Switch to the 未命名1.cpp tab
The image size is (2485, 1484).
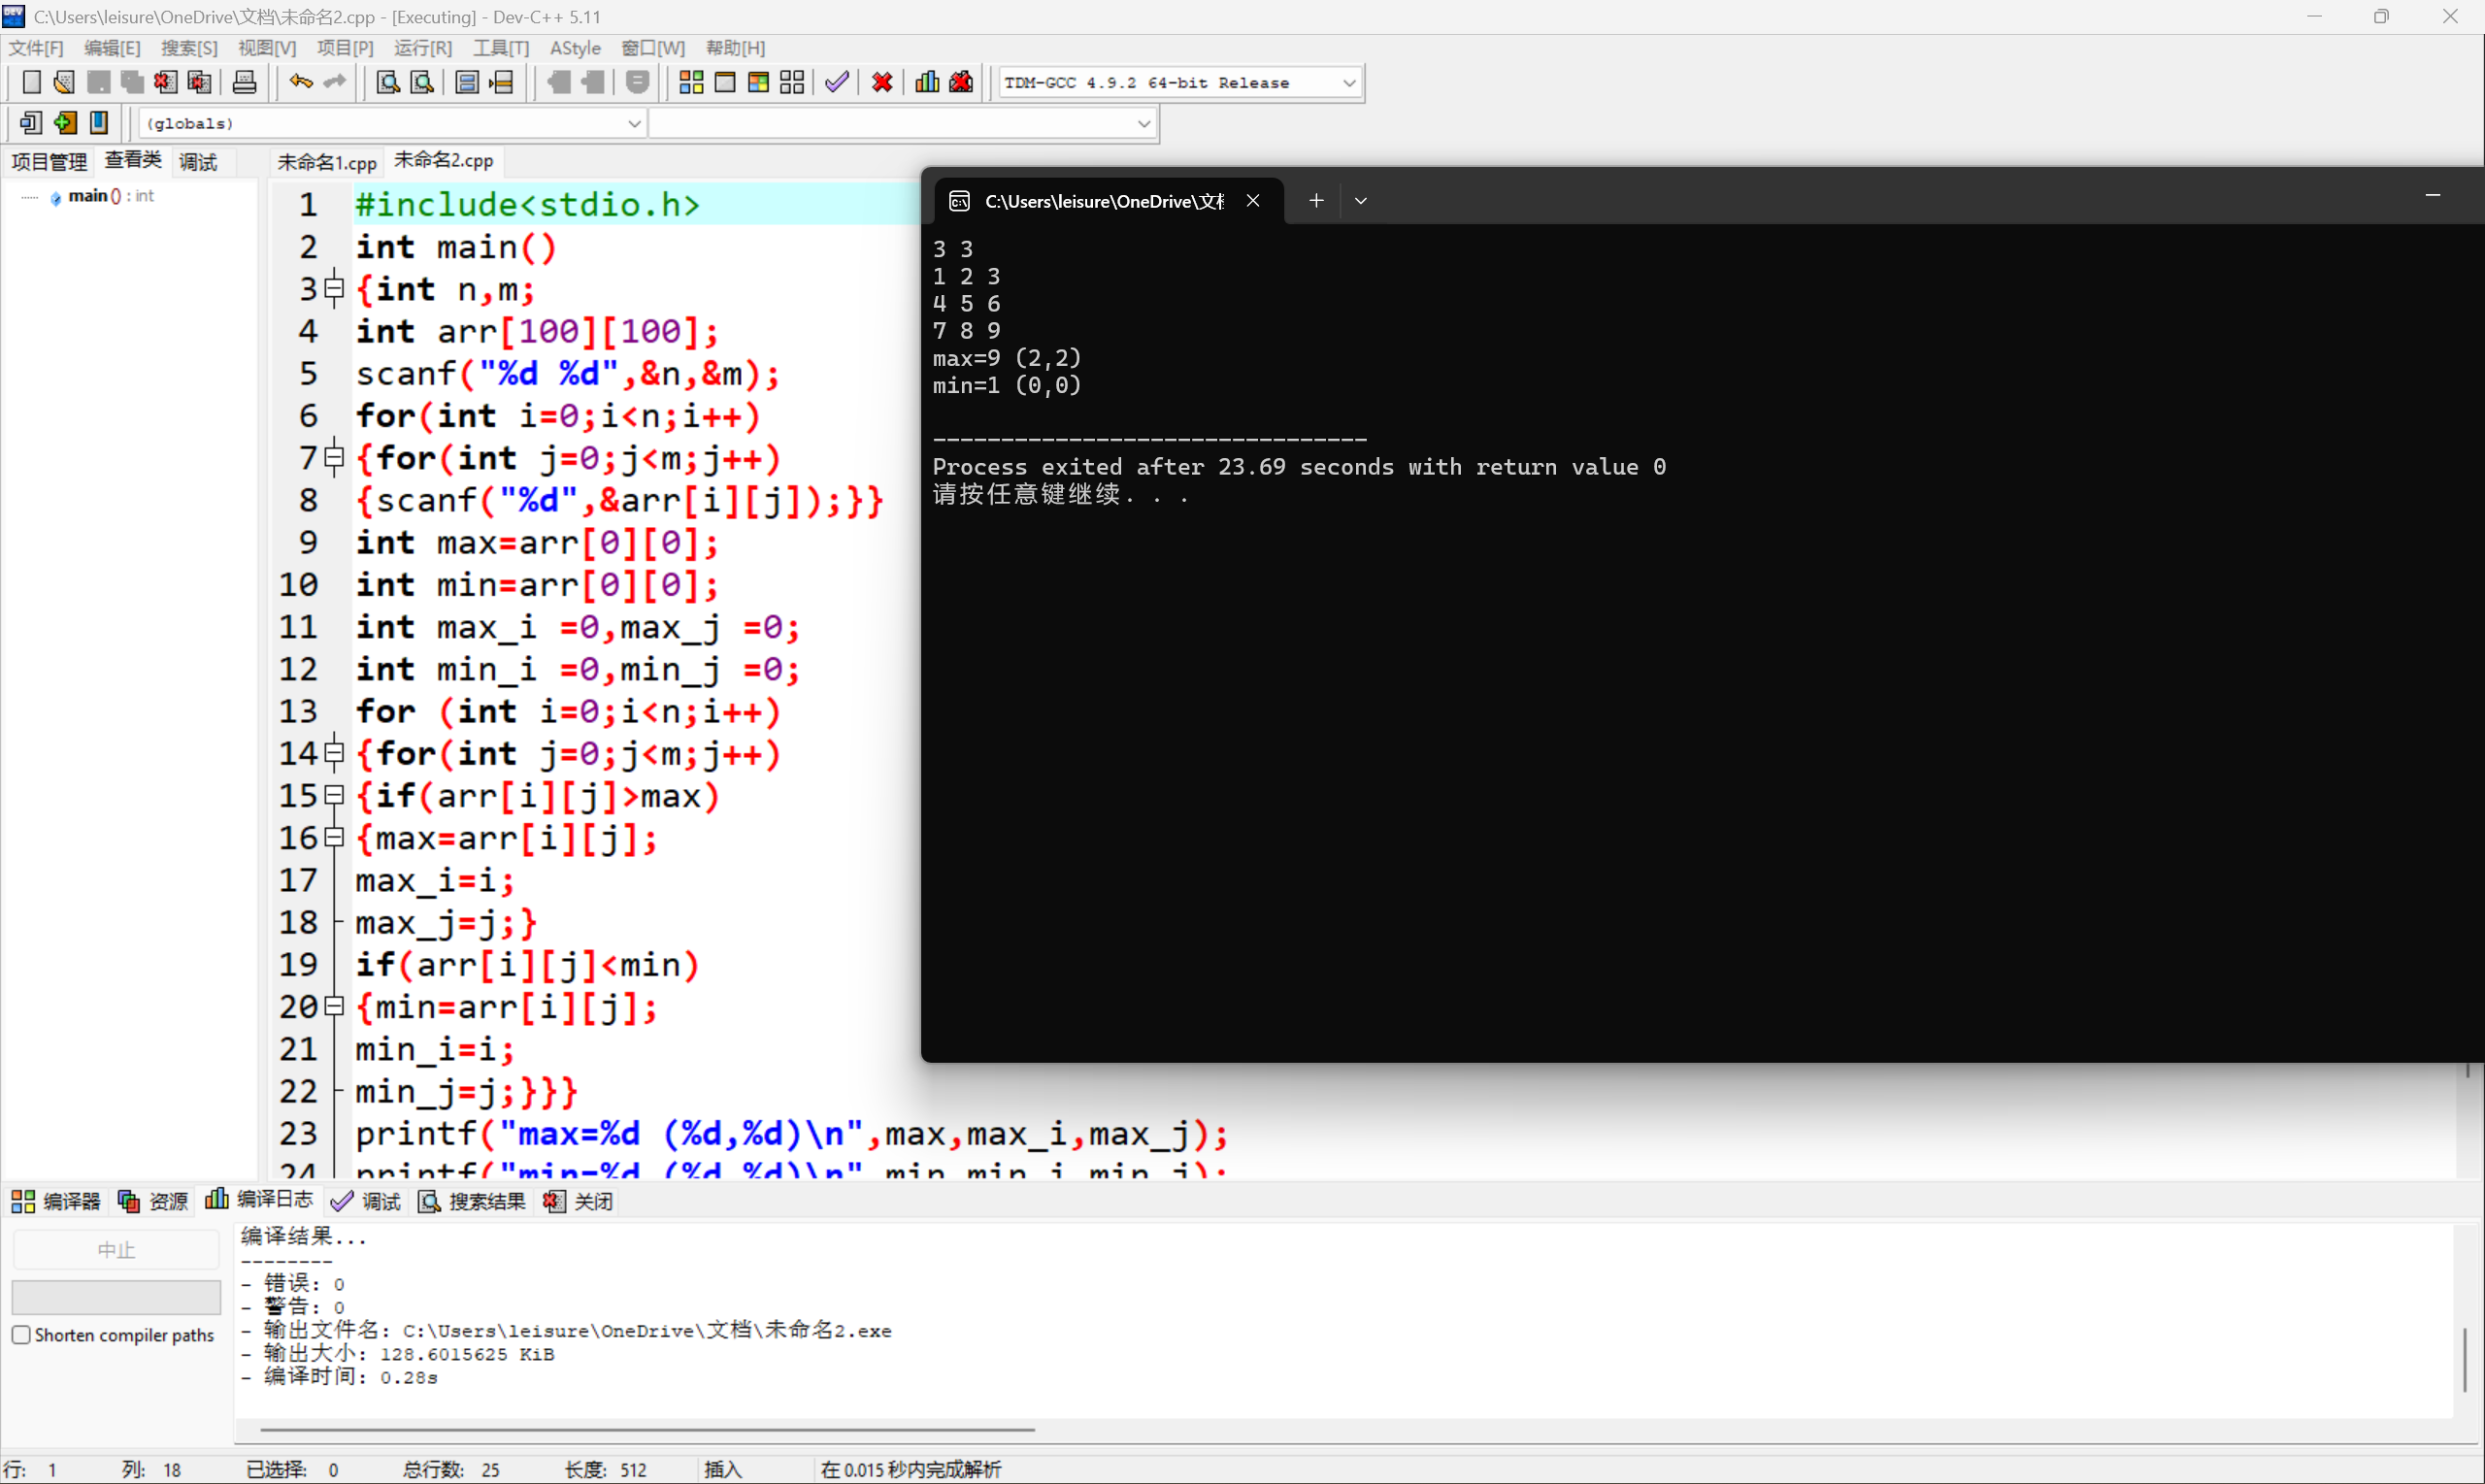[x=326, y=161]
